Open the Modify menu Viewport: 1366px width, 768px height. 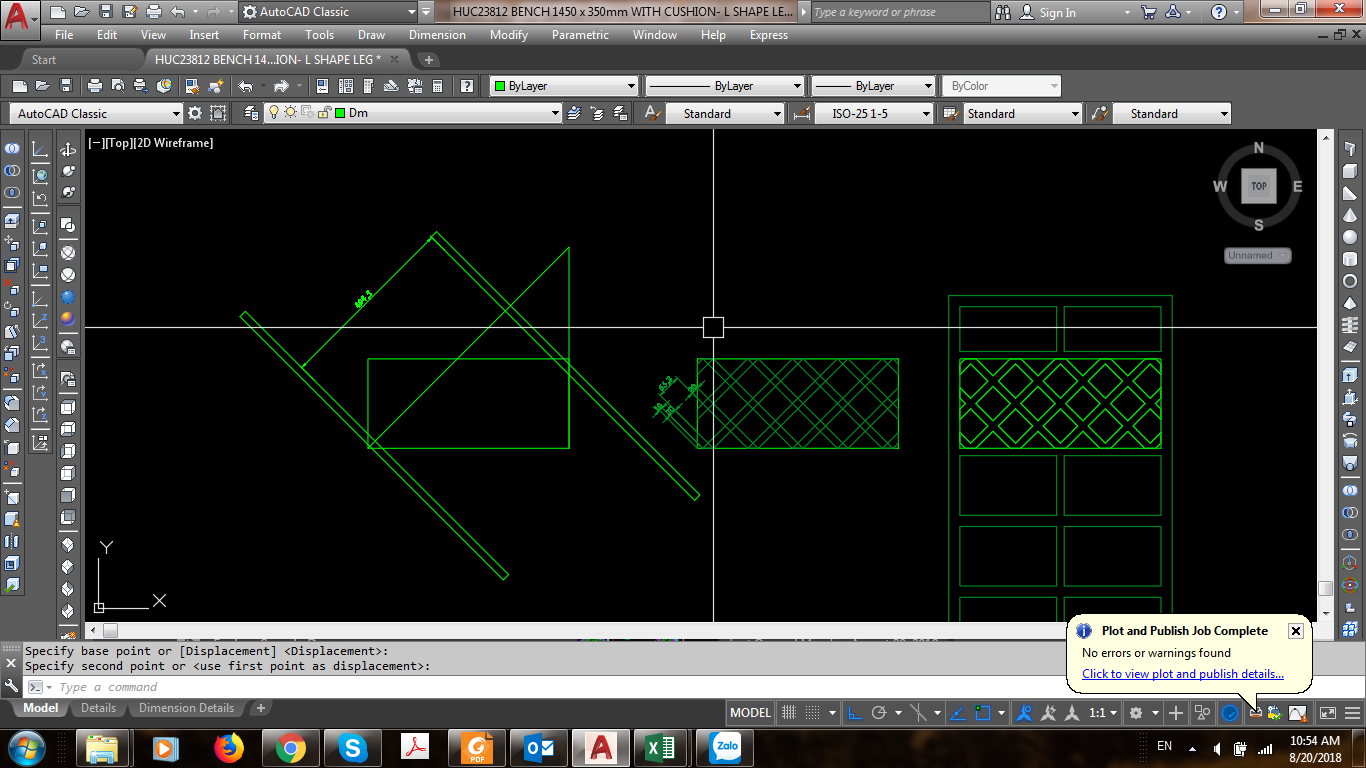tap(509, 35)
